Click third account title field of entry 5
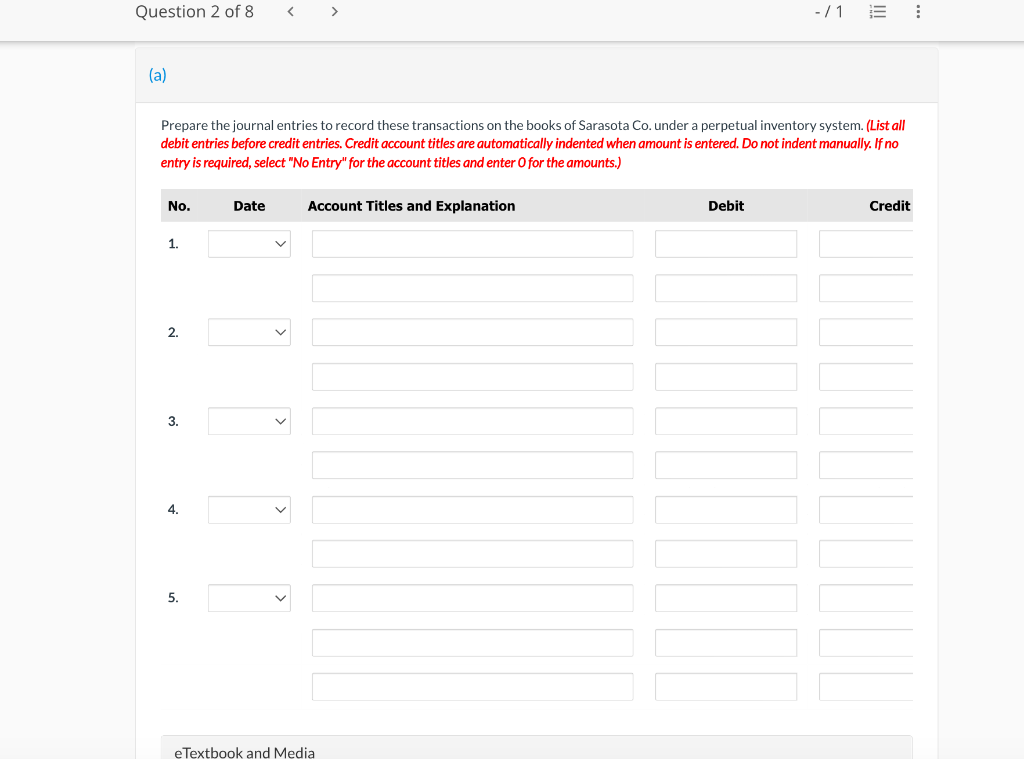The height and width of the screenshot is (759, 1024). (473, 687)
